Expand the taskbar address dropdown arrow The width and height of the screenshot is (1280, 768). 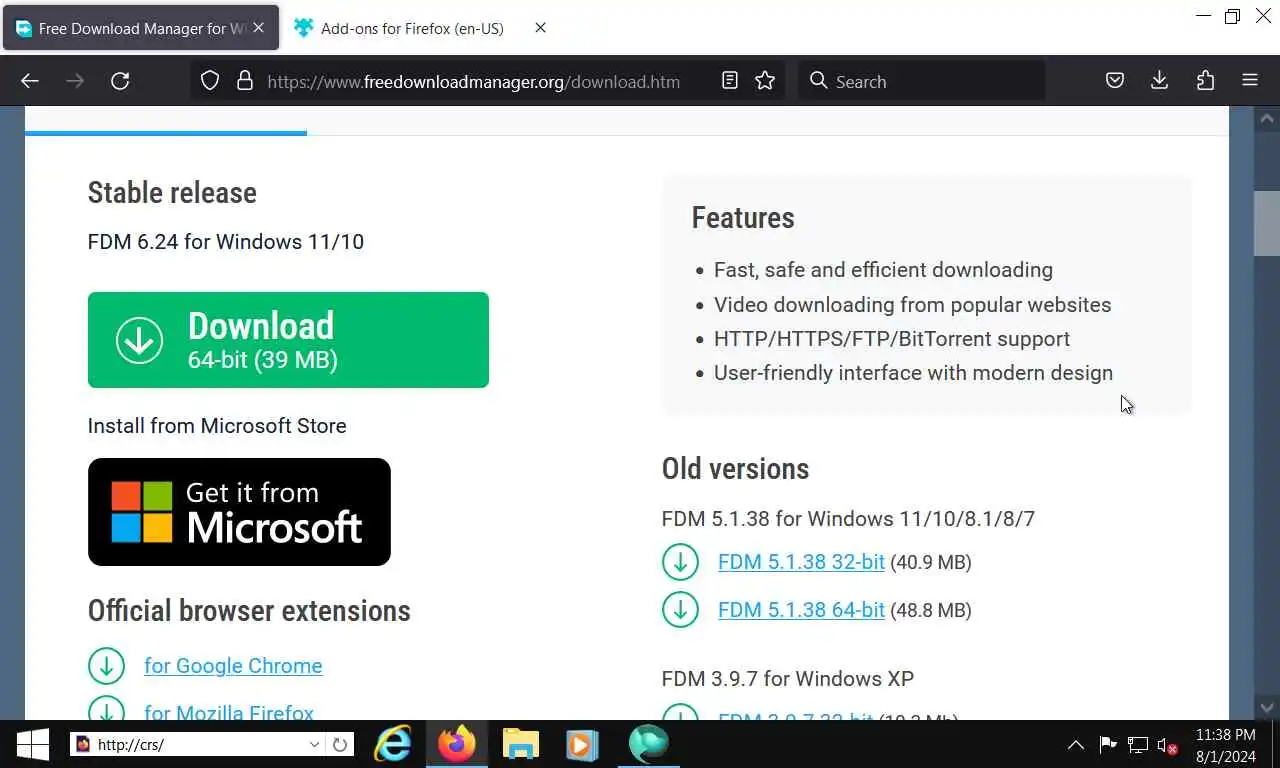[x=314, y=744]
